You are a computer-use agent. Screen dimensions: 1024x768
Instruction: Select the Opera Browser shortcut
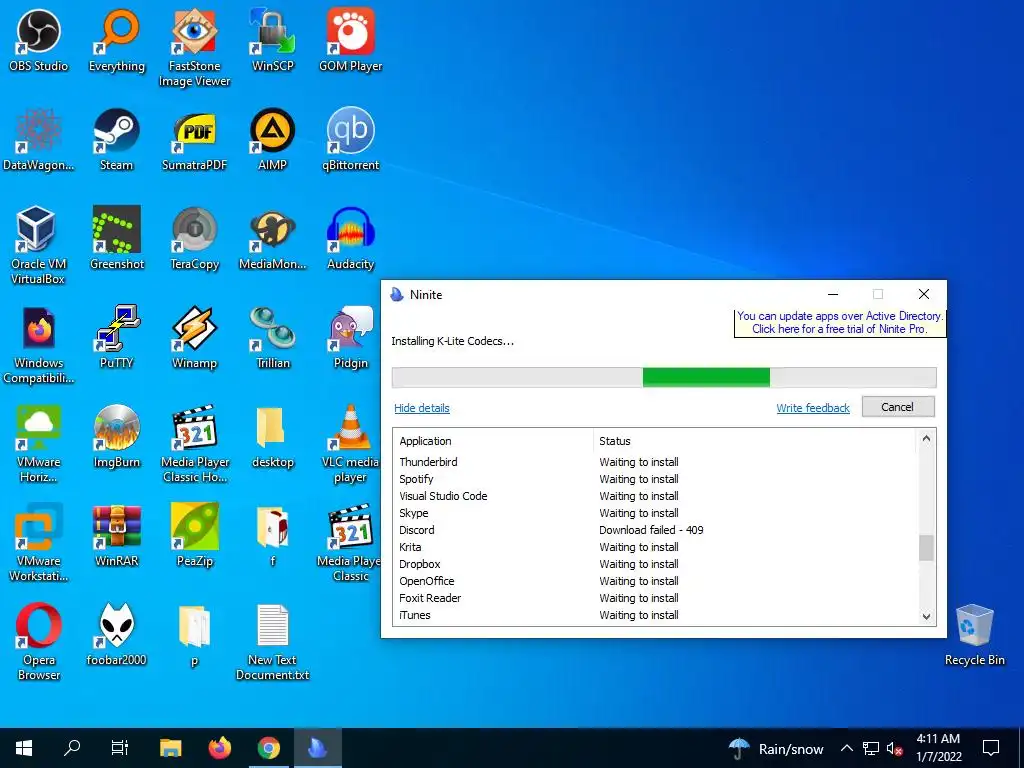[39, 642]
